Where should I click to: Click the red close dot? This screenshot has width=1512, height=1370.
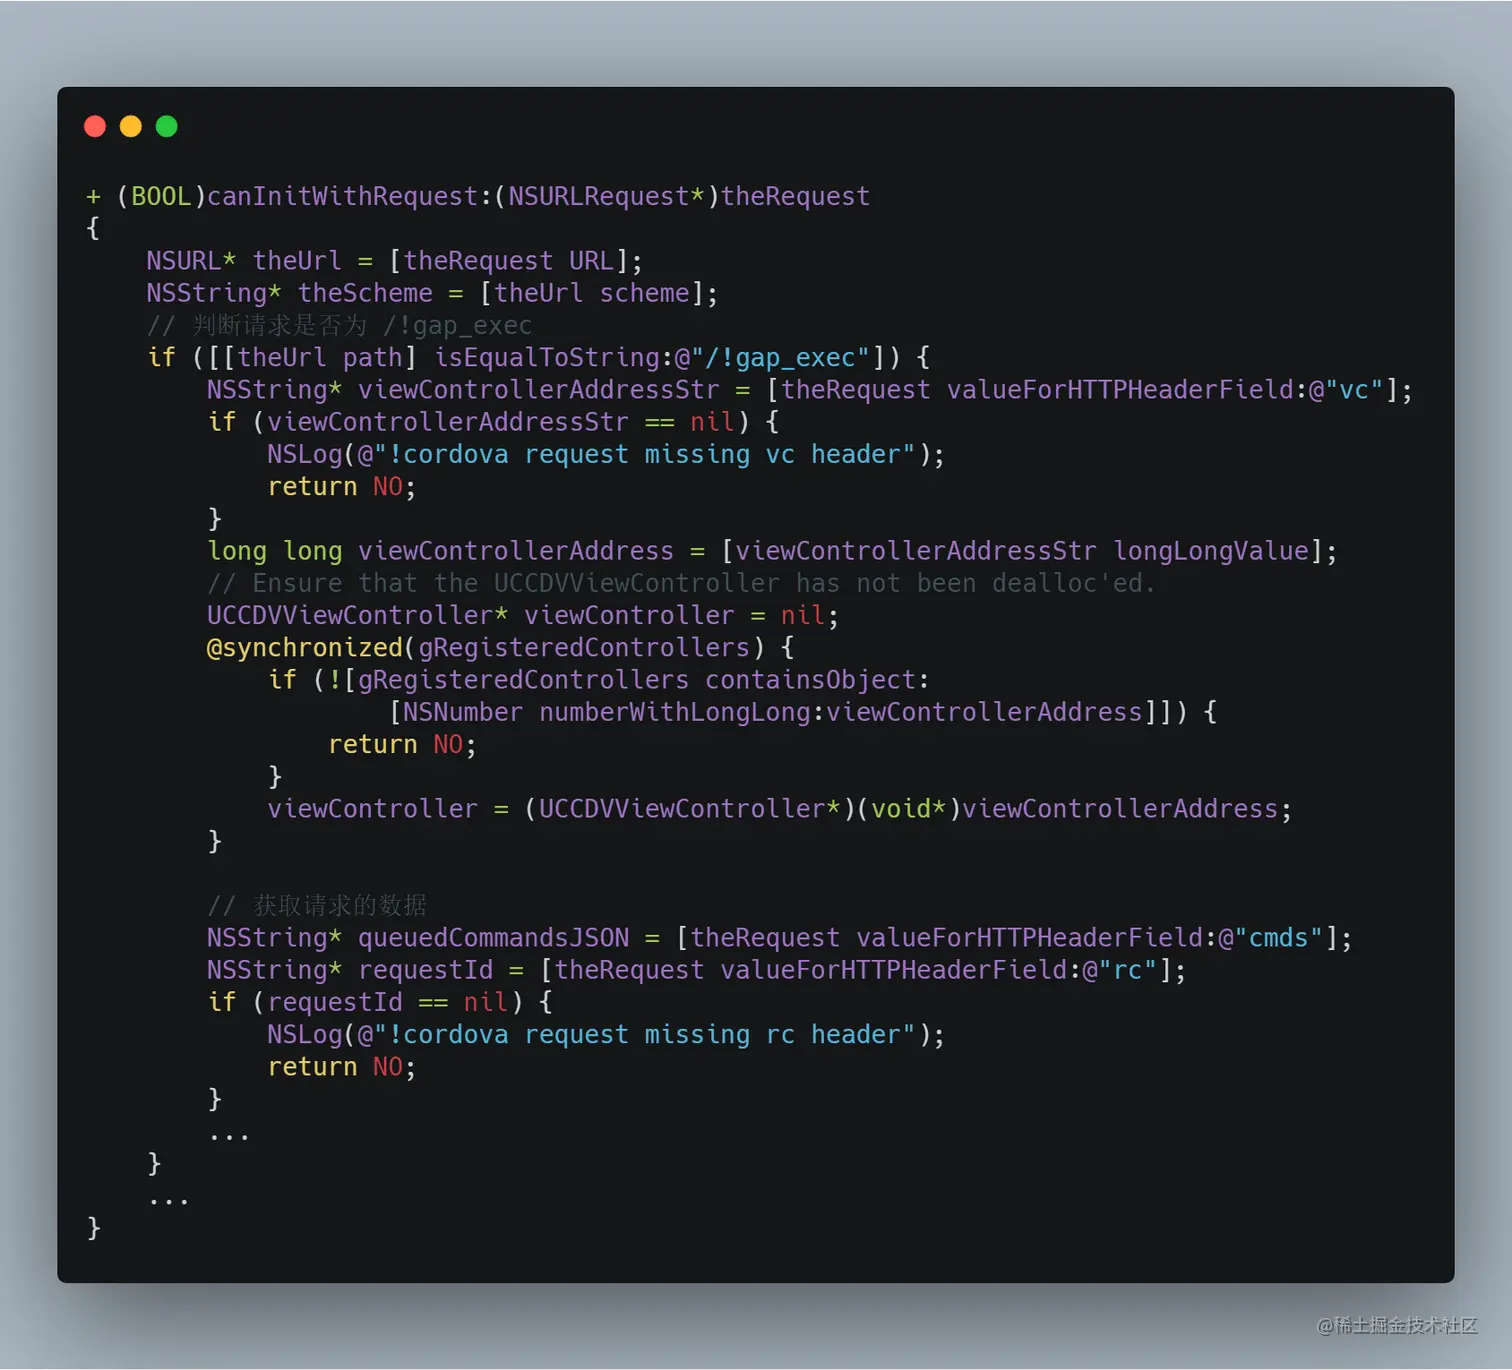pyautogui.click(x=95, y=126)
